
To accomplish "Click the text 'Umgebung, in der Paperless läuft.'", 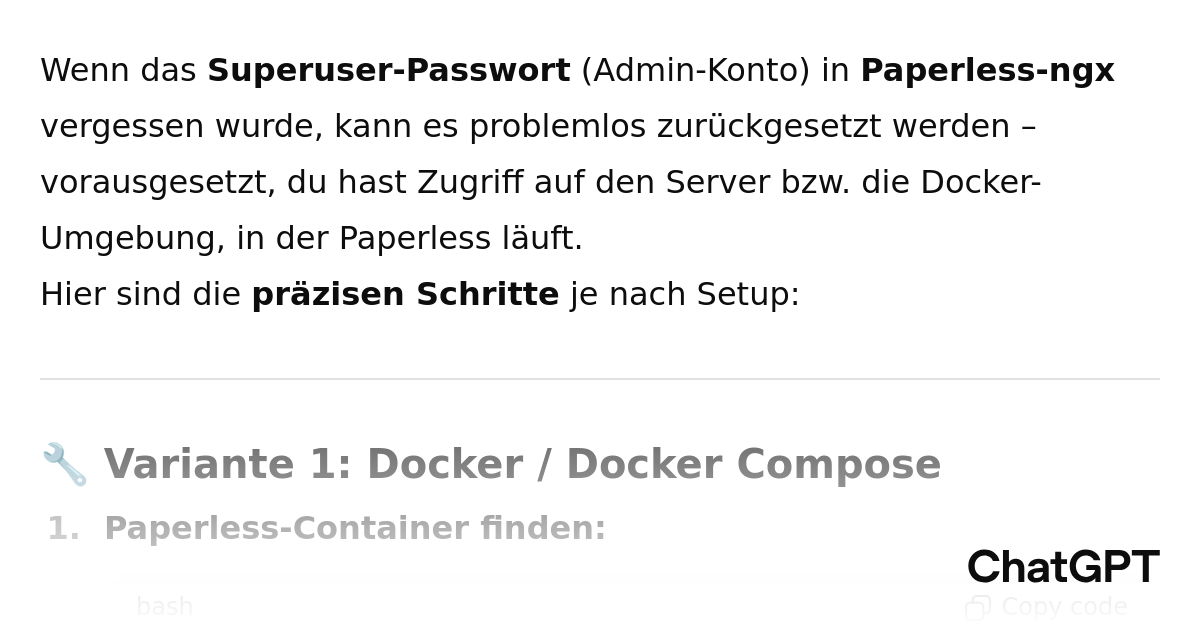I will [x=311, y=239].
